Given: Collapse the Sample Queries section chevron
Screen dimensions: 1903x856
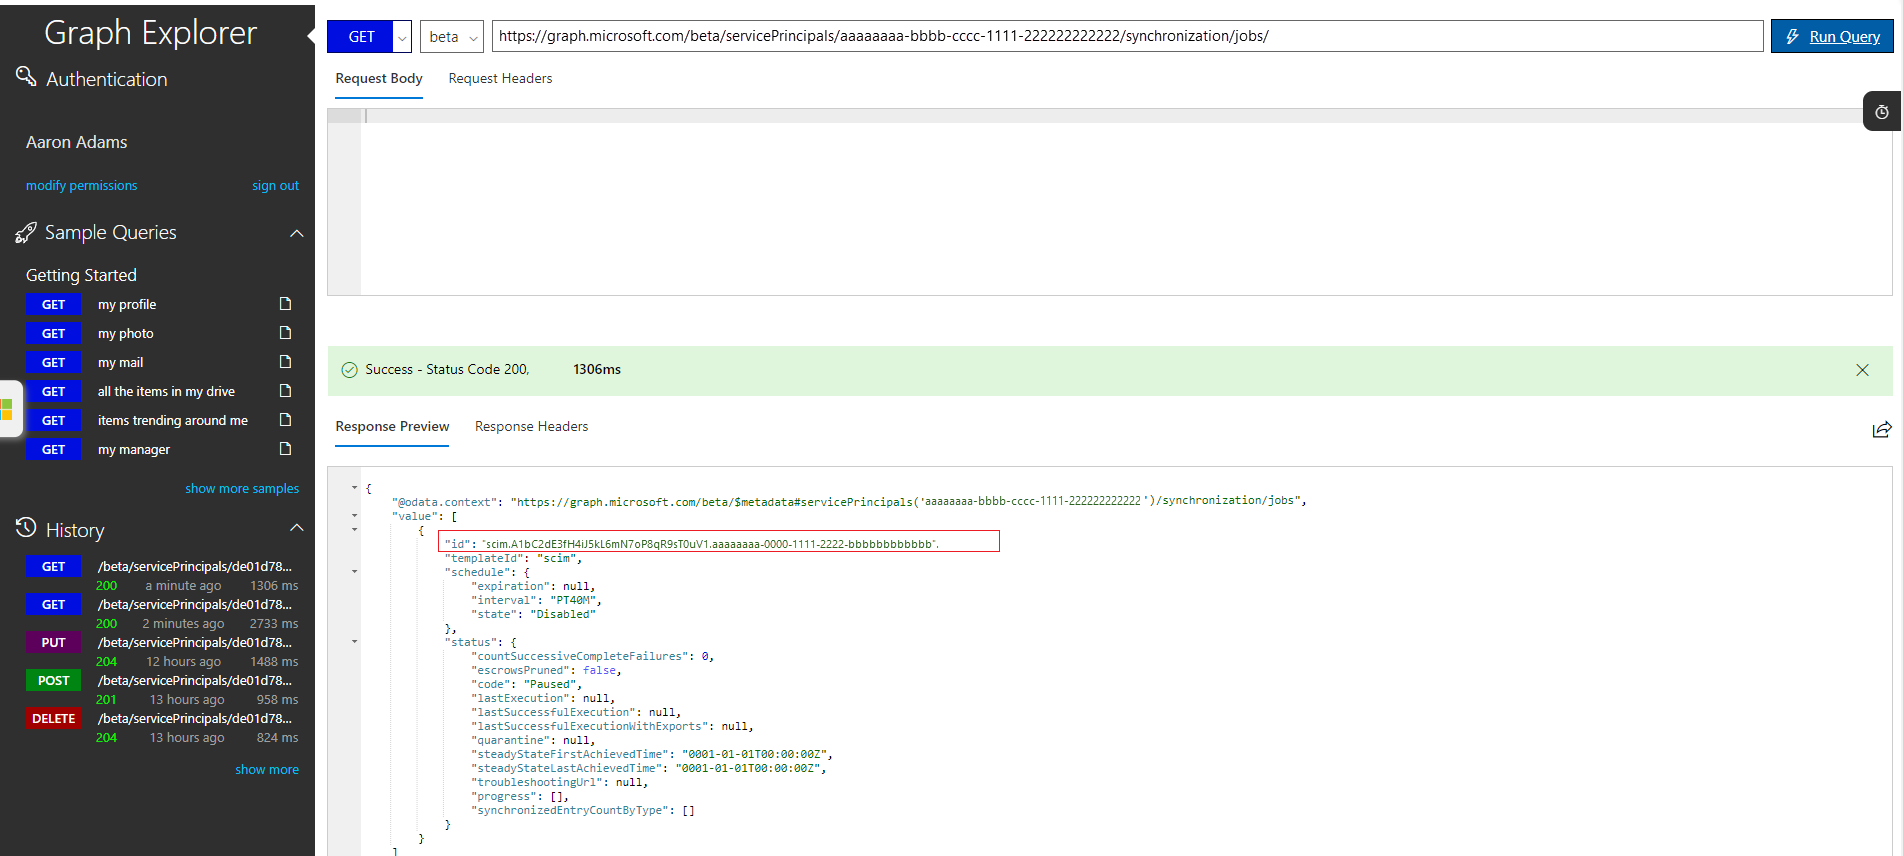Looking at the screenshot, I should point(296,233).
